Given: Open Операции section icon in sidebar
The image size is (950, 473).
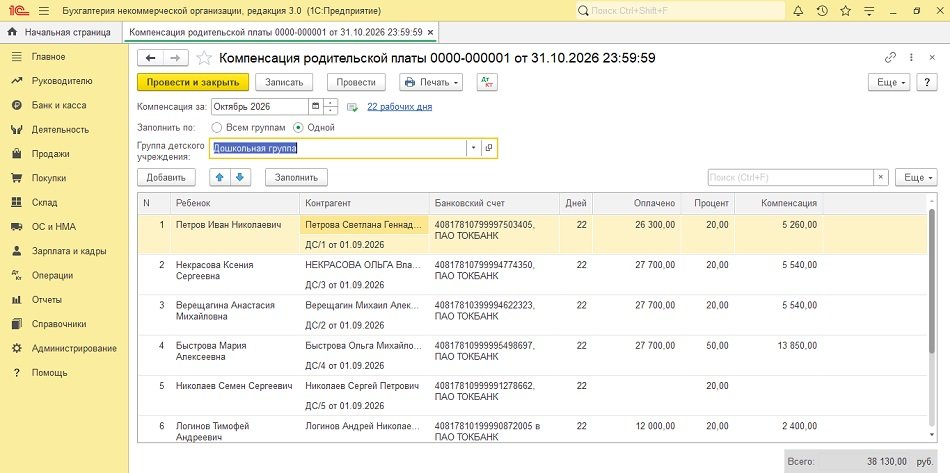Looking at the screenshot, I should 17,275.
